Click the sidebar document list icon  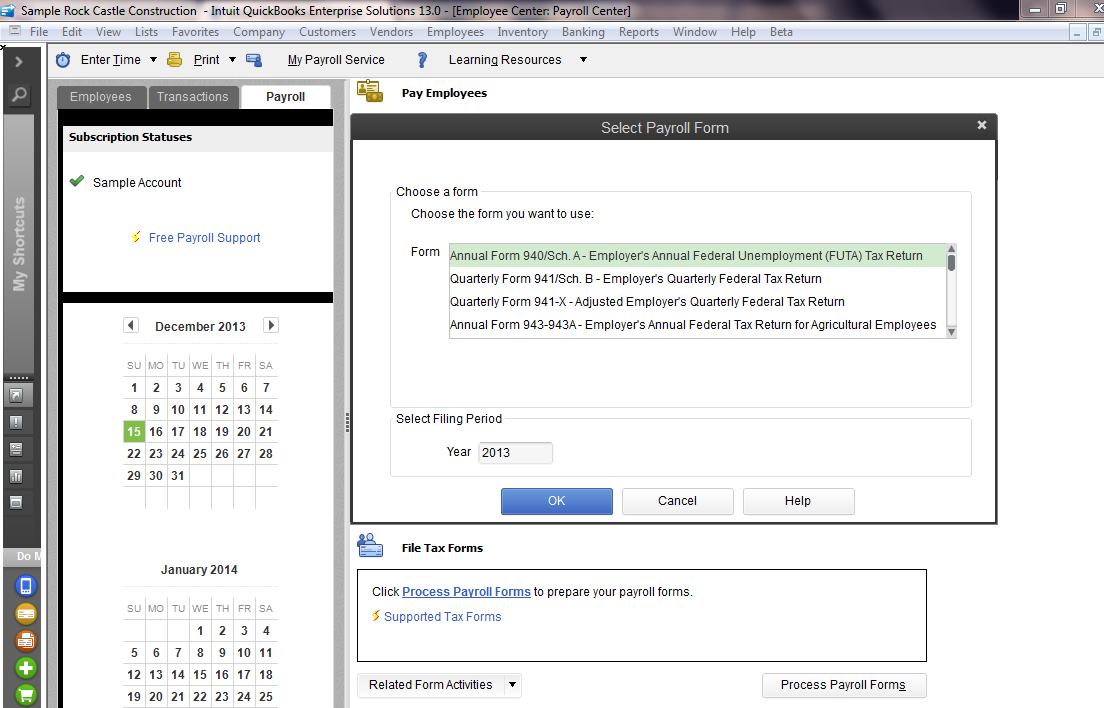(16, 449)
